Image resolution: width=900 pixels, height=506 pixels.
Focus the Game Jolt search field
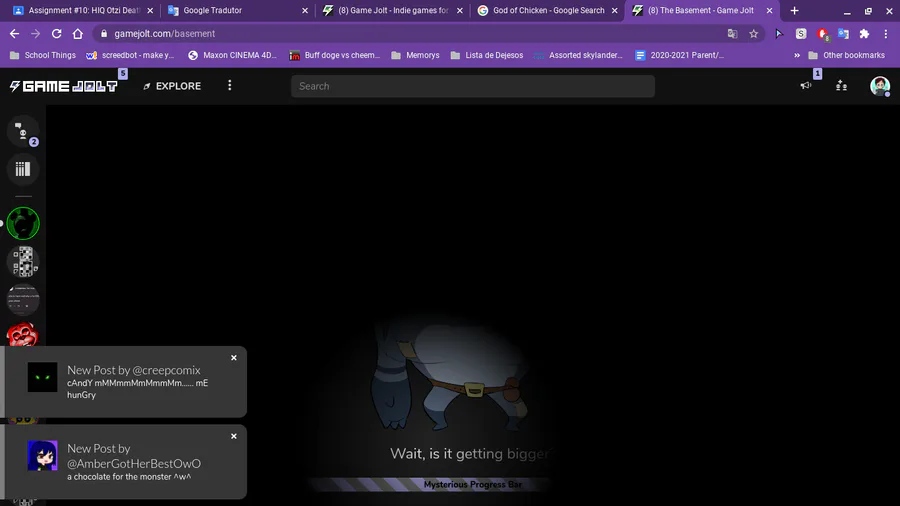(x=472, y=86)
